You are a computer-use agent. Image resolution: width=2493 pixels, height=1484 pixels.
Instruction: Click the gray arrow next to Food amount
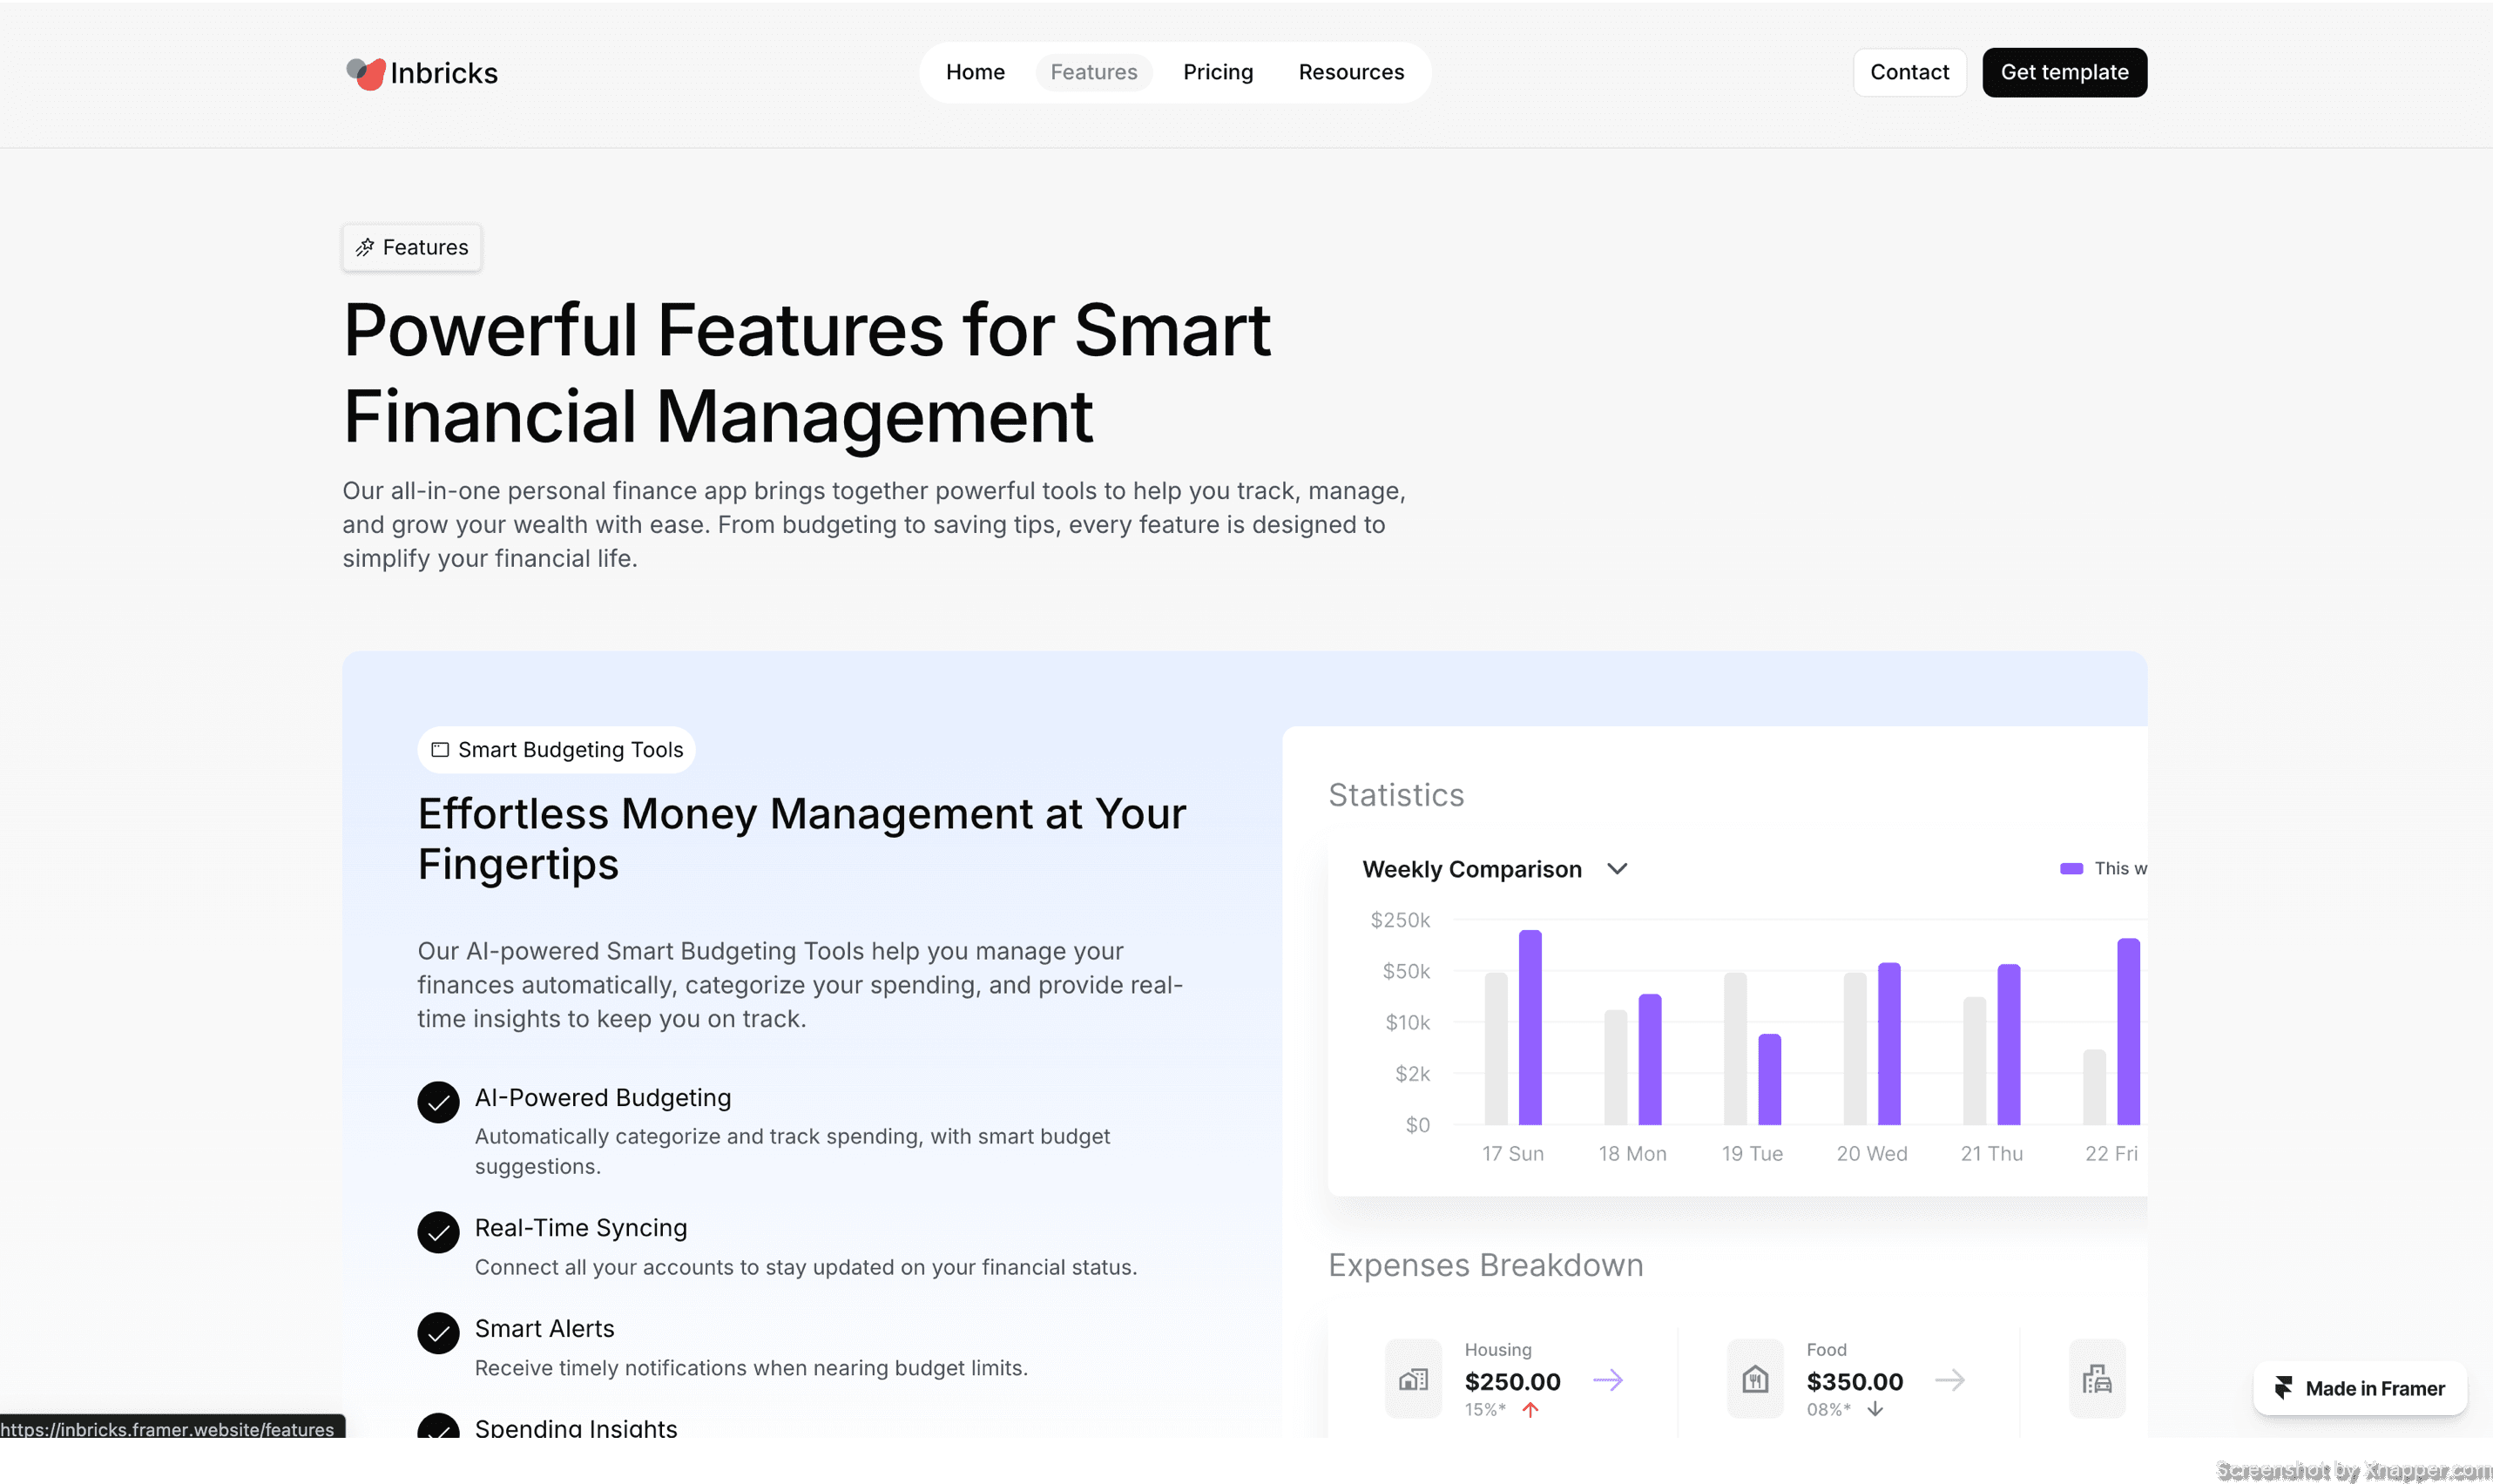tap(1950, 1381)
